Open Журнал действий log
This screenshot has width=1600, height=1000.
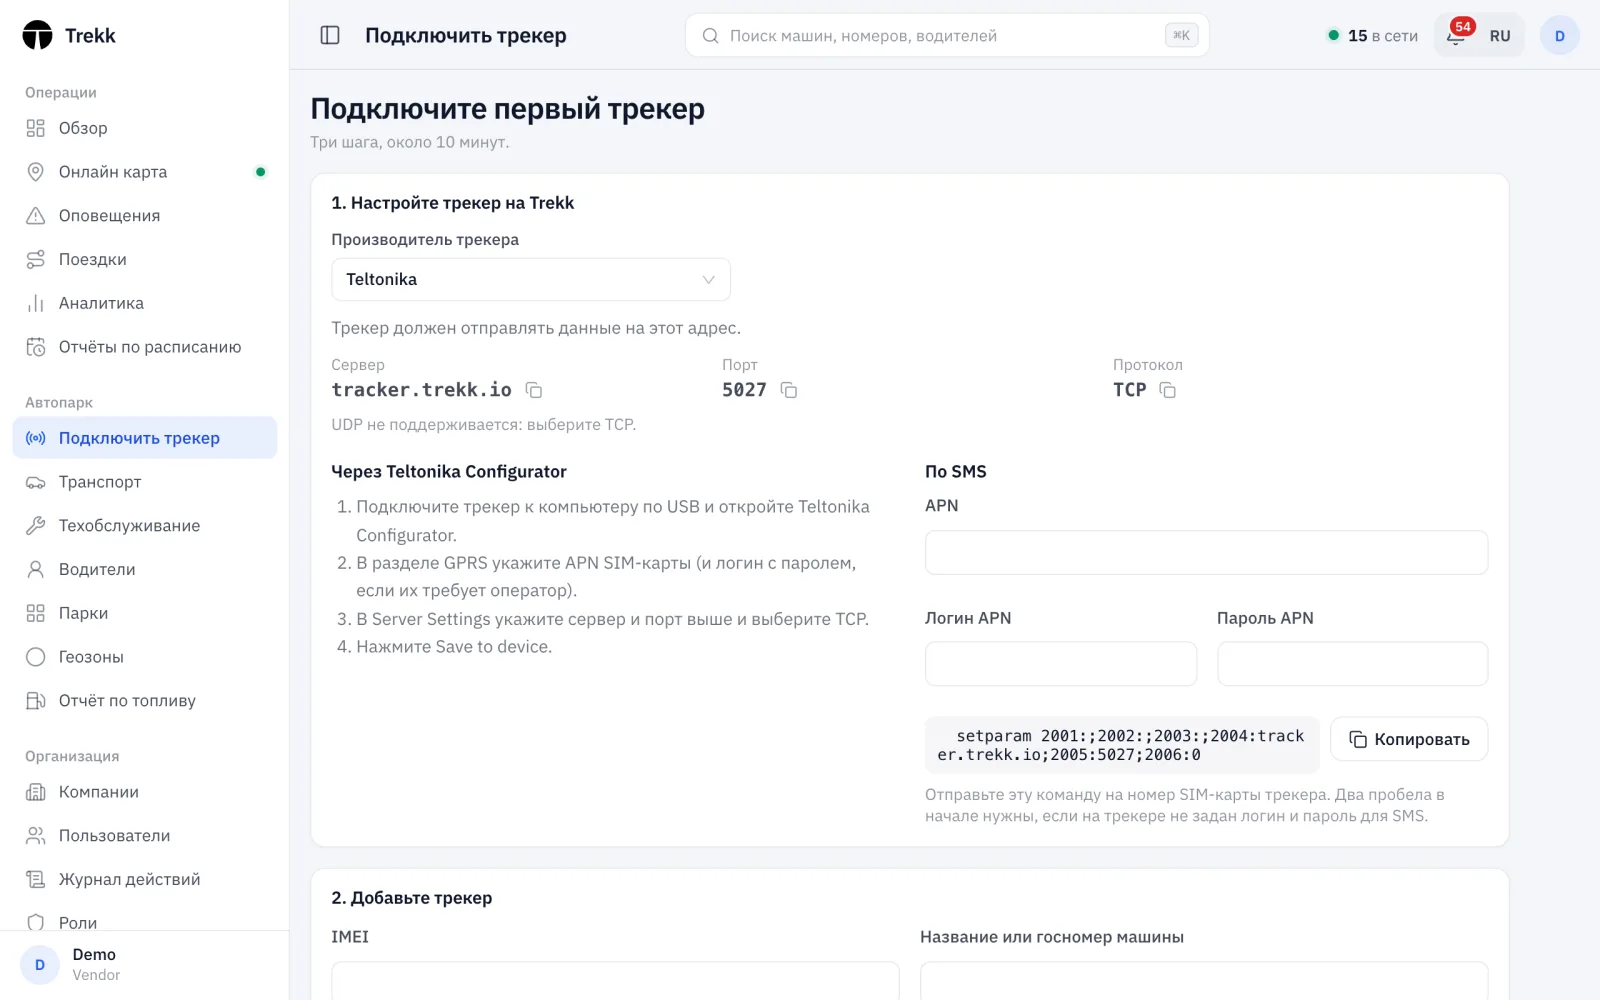pos(145,879)
